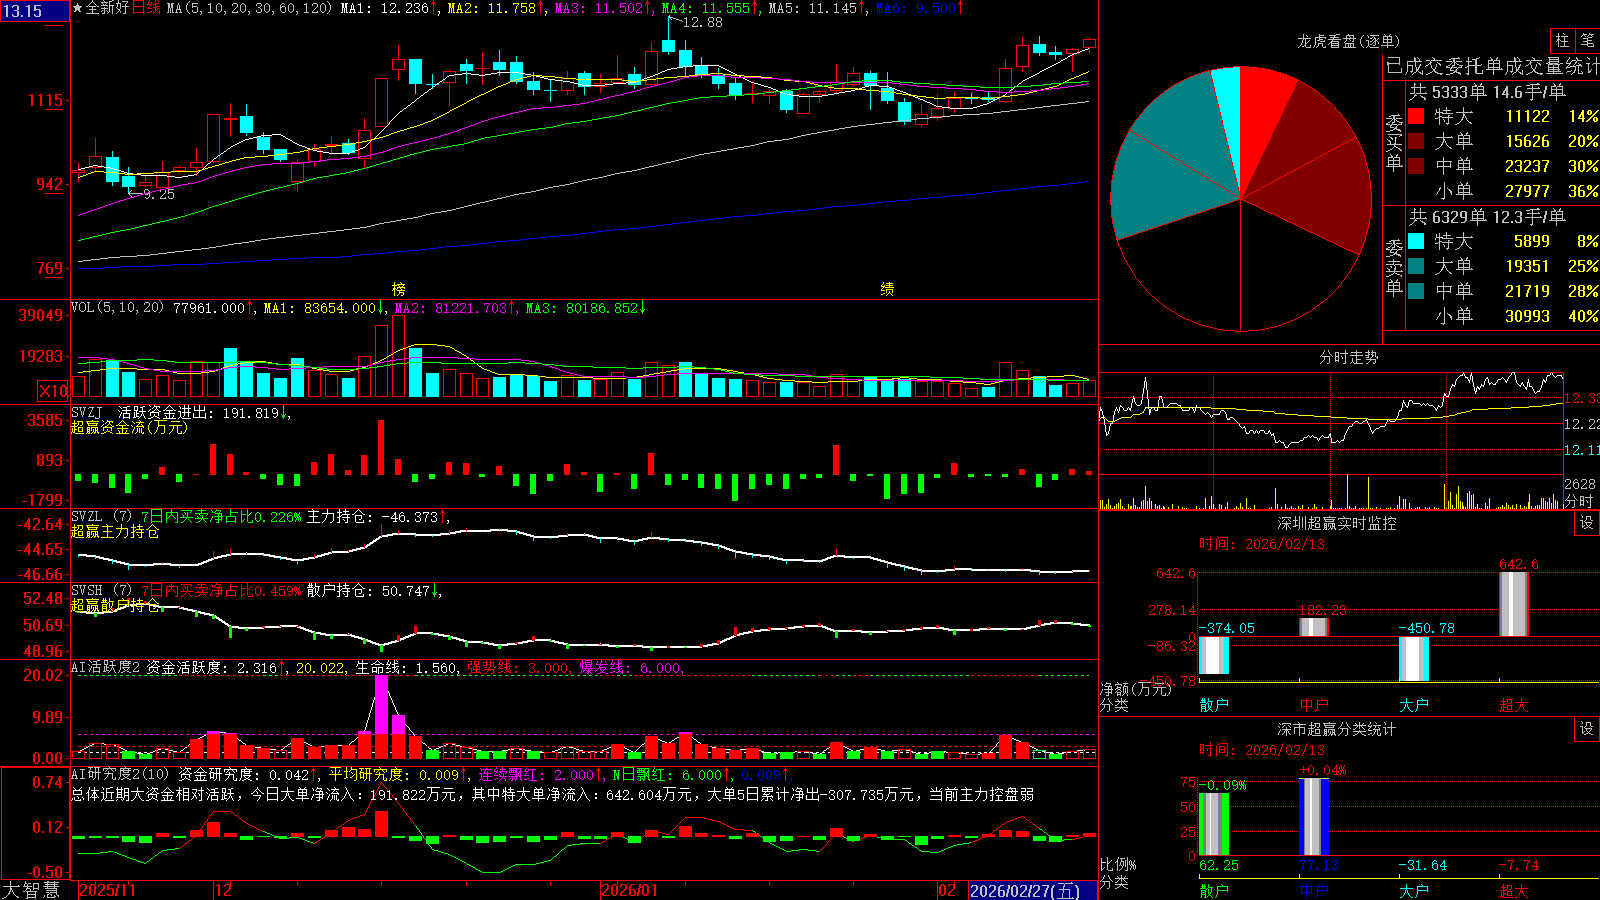The image size is (1600, 900).
Task: Click the teal 大单 sell-order swatch
Action: [1416, 266]
